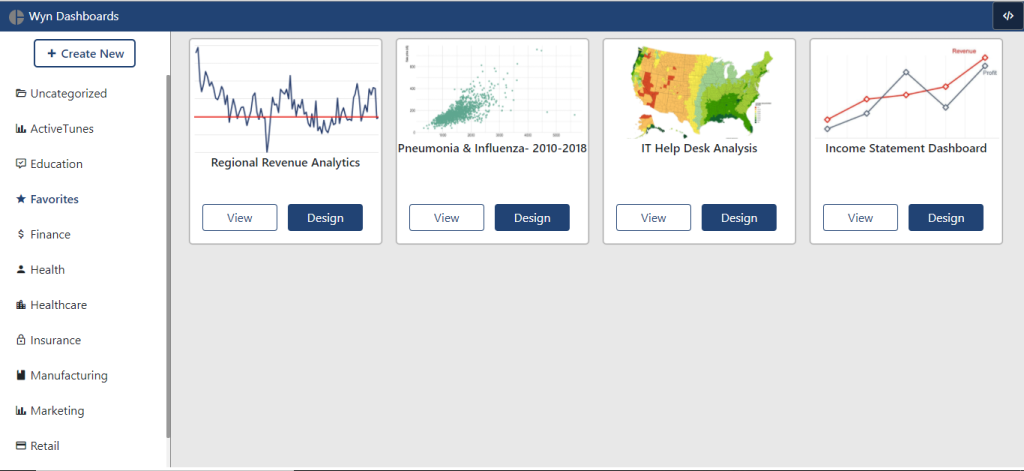
Task: Open the Marketing category
Action: pyautogui.click(x=57, y=411)
